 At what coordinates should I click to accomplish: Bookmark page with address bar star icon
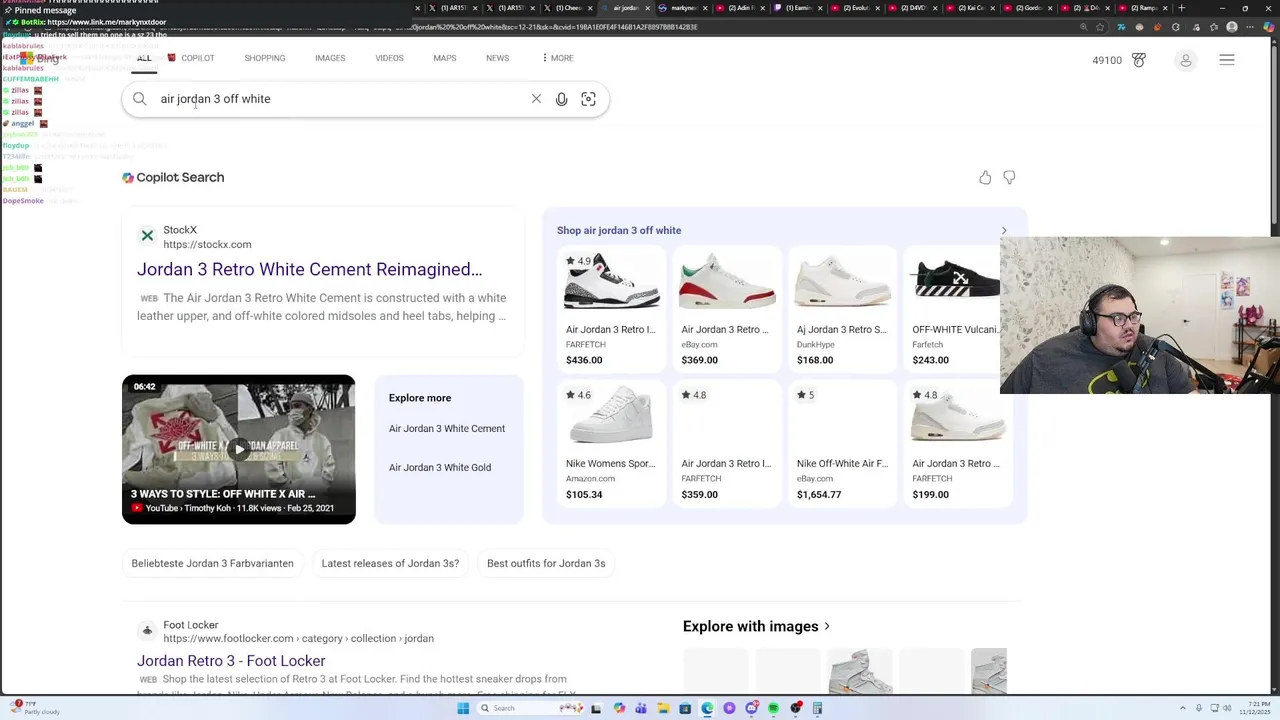(x=1101, y=27)
